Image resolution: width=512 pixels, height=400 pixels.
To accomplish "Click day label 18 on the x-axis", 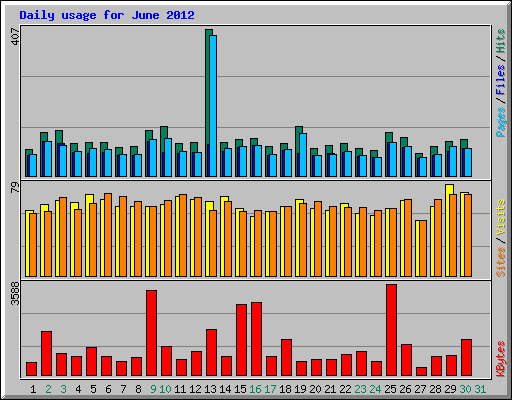I will 285,389.
